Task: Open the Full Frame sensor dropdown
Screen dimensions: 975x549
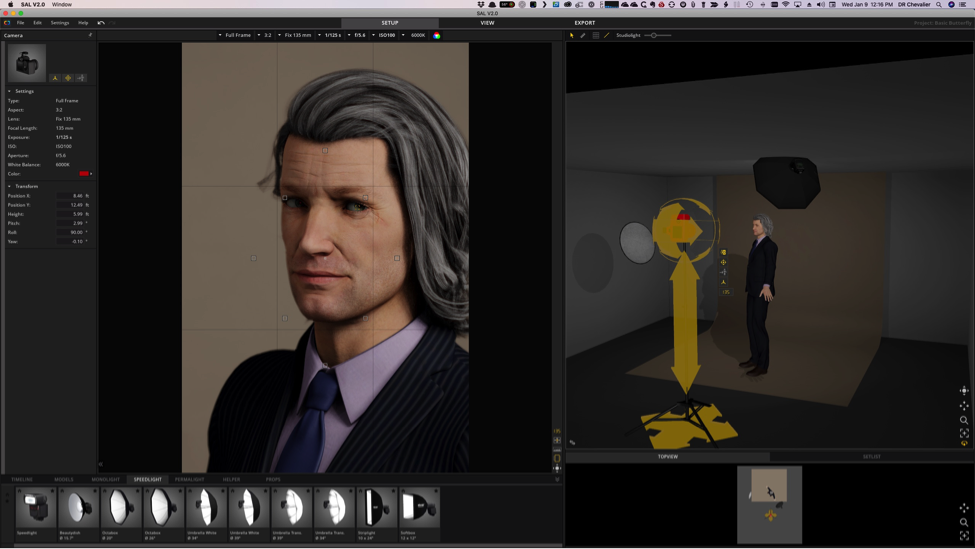Action: 236,35
